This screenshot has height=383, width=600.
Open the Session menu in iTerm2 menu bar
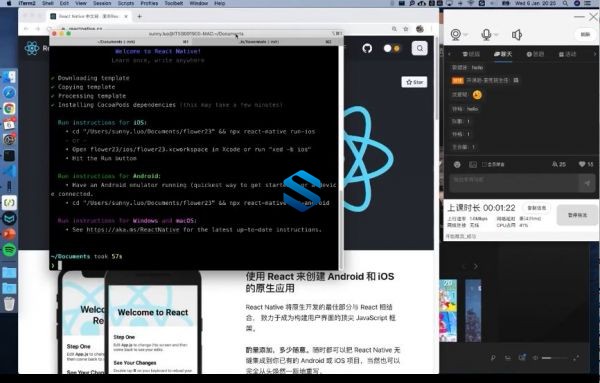[102, 3]
